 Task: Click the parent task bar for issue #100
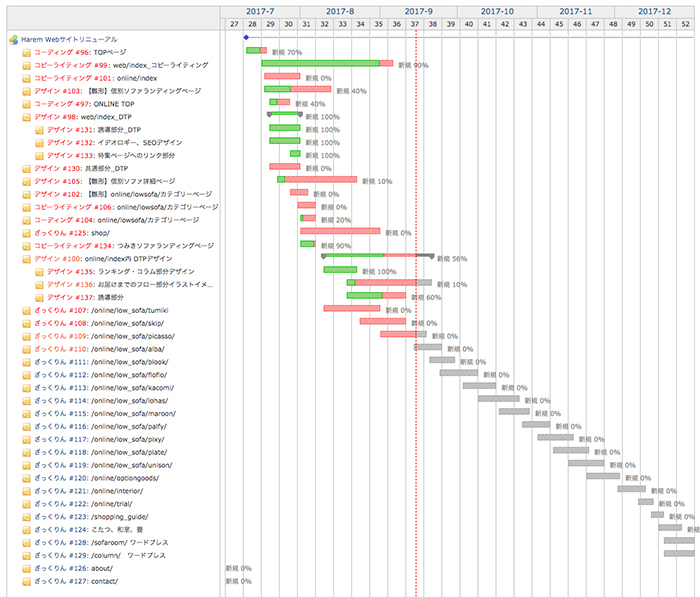click(378, 255)
